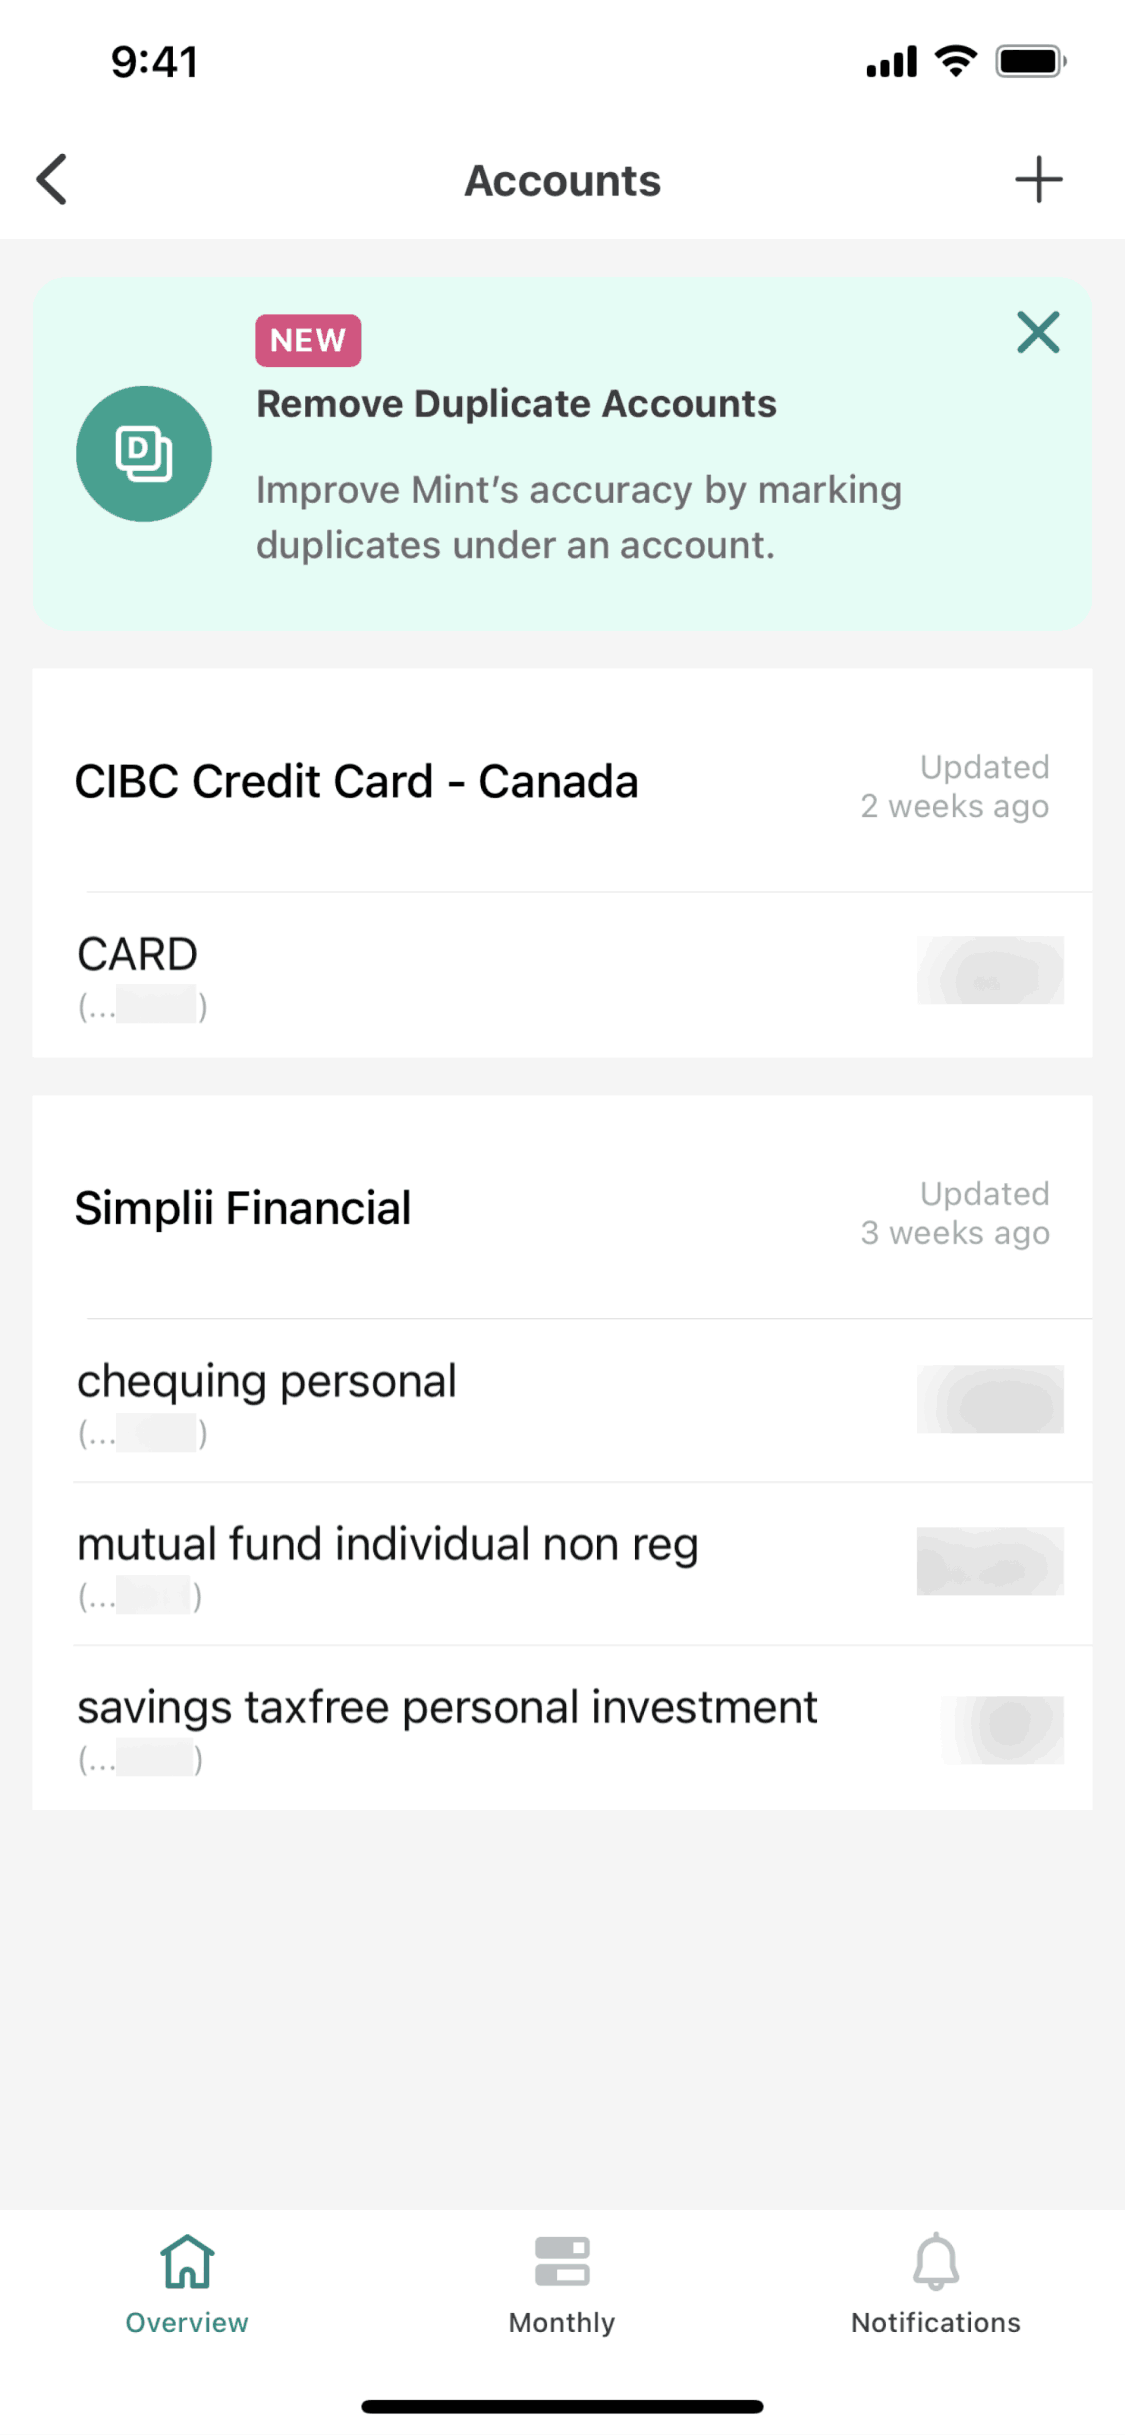The image size is (1125, 2436).
Task: Tap "Updated 3 weeks ago" status text
Action: (955, 1214)
